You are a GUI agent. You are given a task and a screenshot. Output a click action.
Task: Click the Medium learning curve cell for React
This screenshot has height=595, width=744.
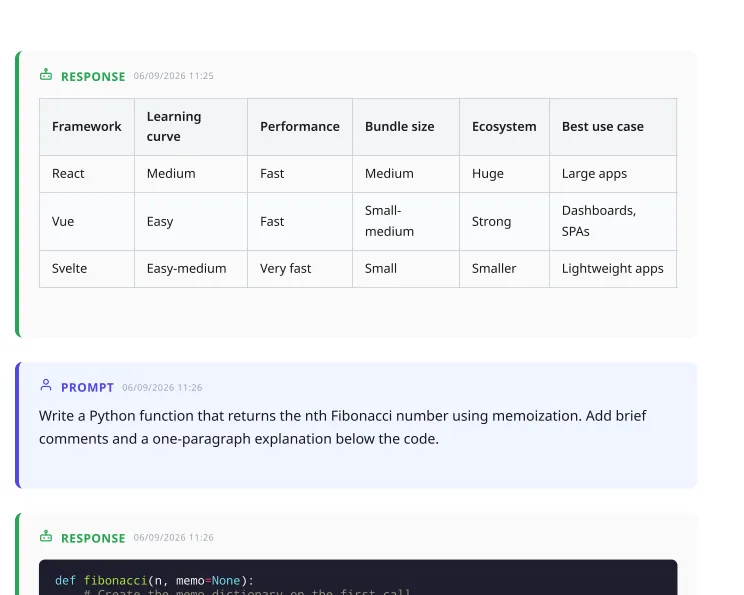pos(191,174)
